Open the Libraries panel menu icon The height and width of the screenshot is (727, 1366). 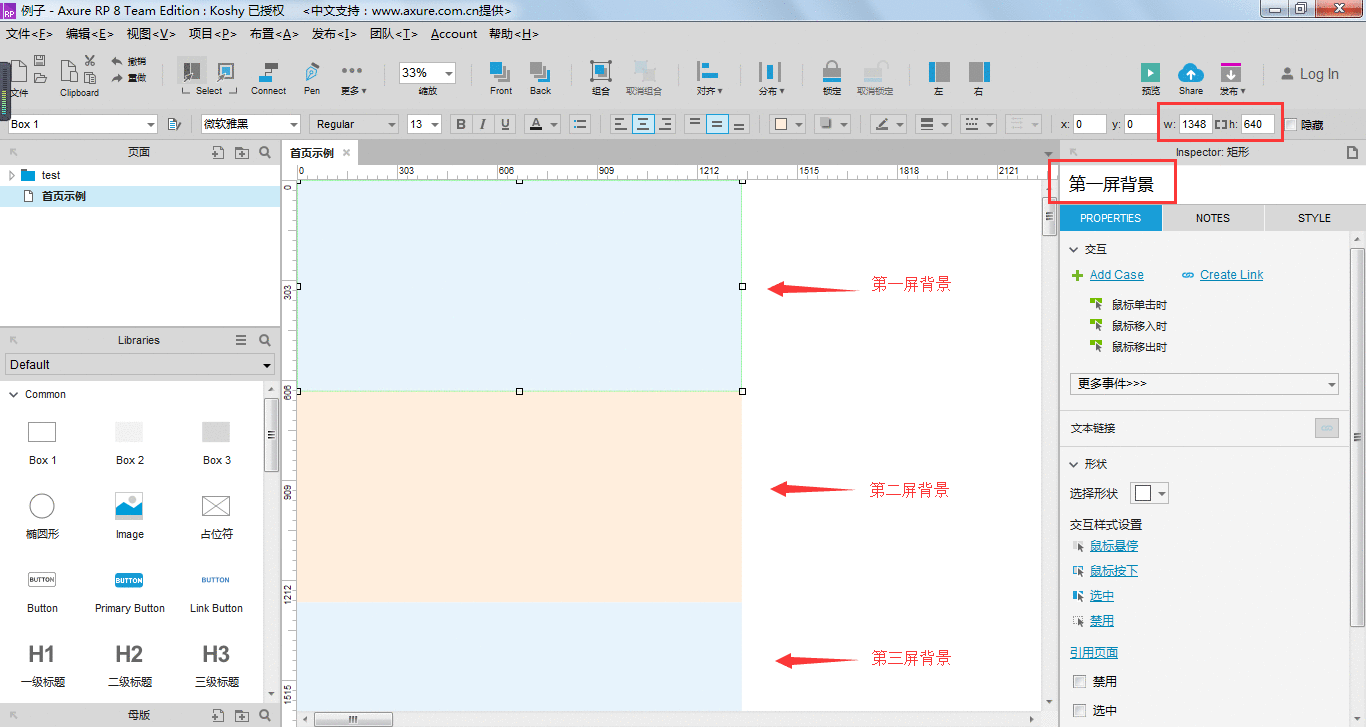tap(241, 340)
